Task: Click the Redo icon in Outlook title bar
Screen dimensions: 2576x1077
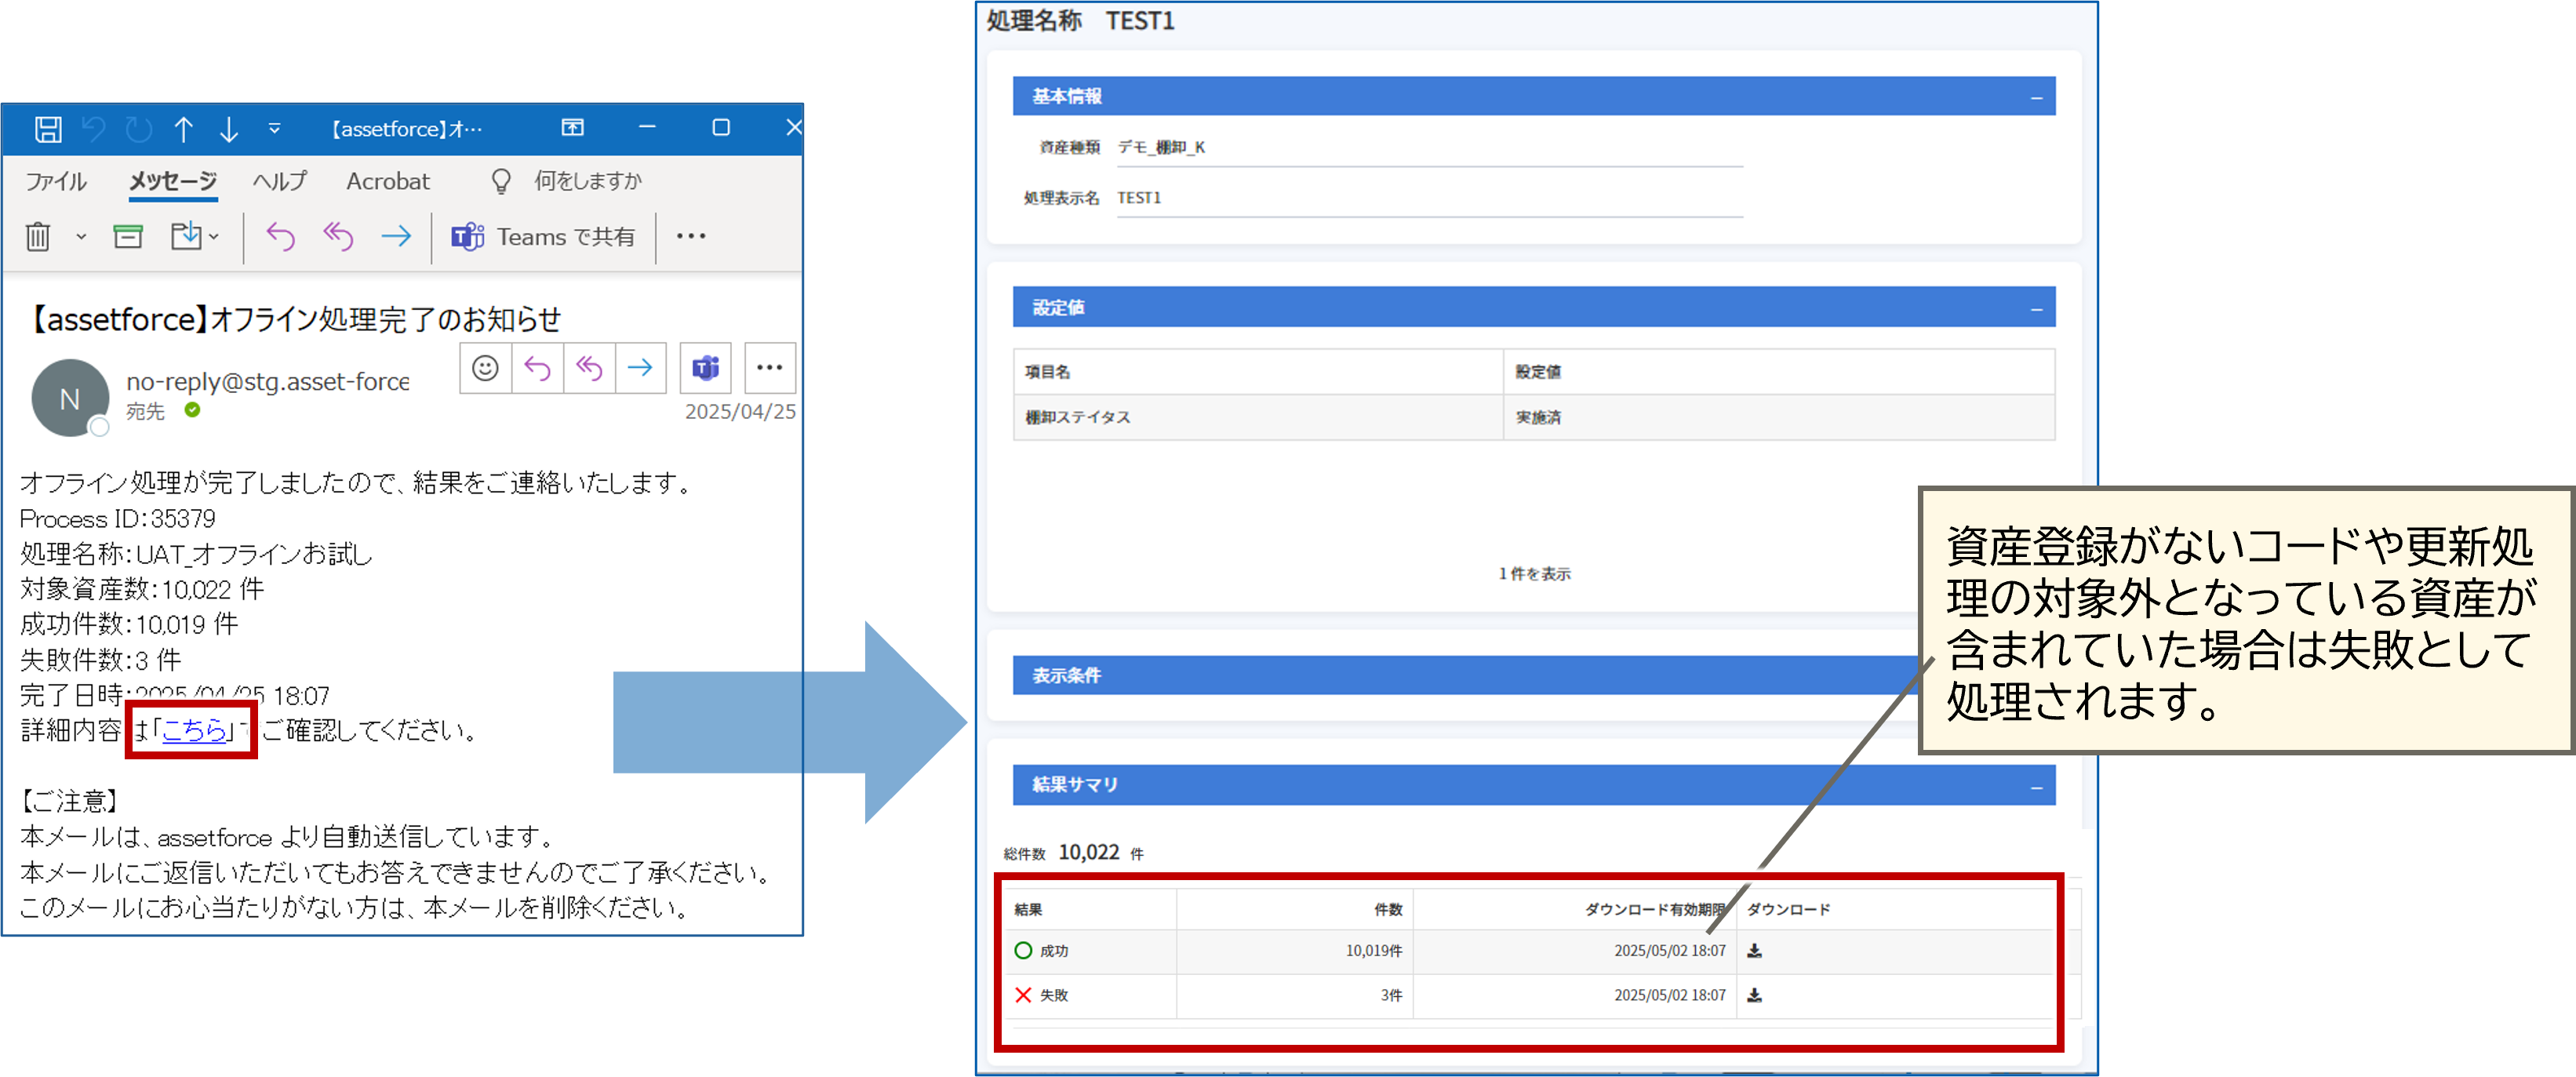Action: [x=139, y=129]
